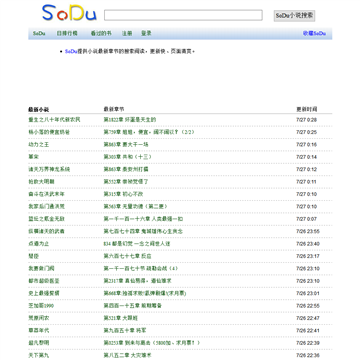Open chapter 第六百七十七章 link
Image resolution: width=360 pixels, height=360 pixels.
click(x=127, y=256)
